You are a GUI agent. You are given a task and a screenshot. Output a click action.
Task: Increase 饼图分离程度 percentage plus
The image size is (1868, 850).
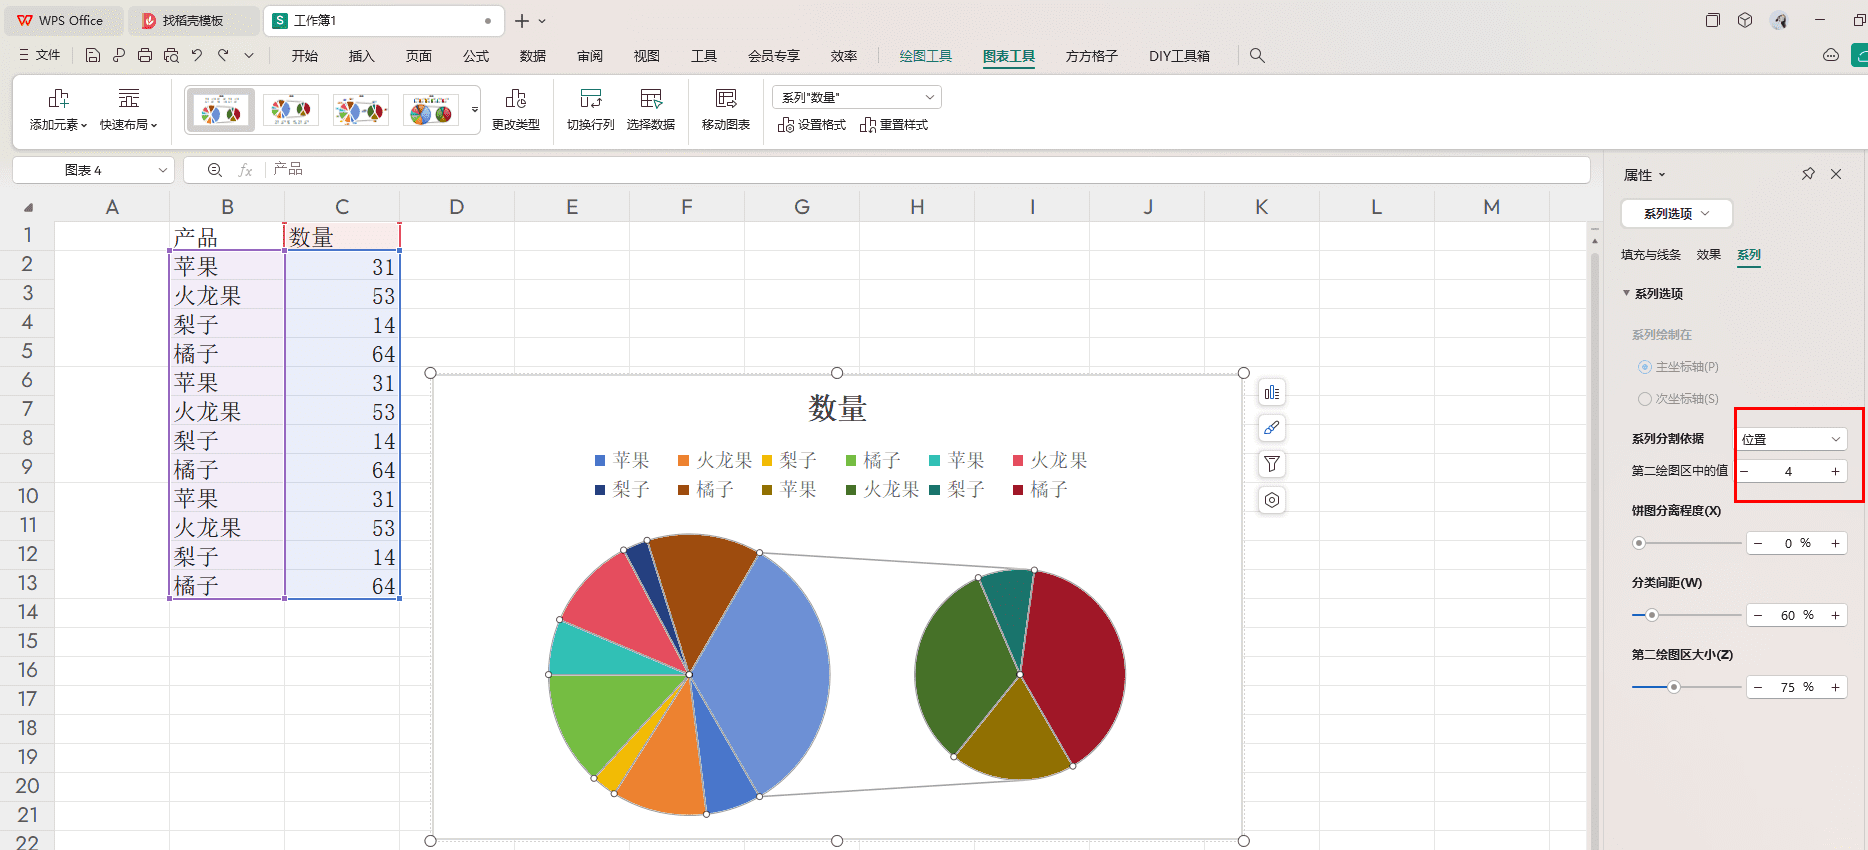tap(1835, 543)
